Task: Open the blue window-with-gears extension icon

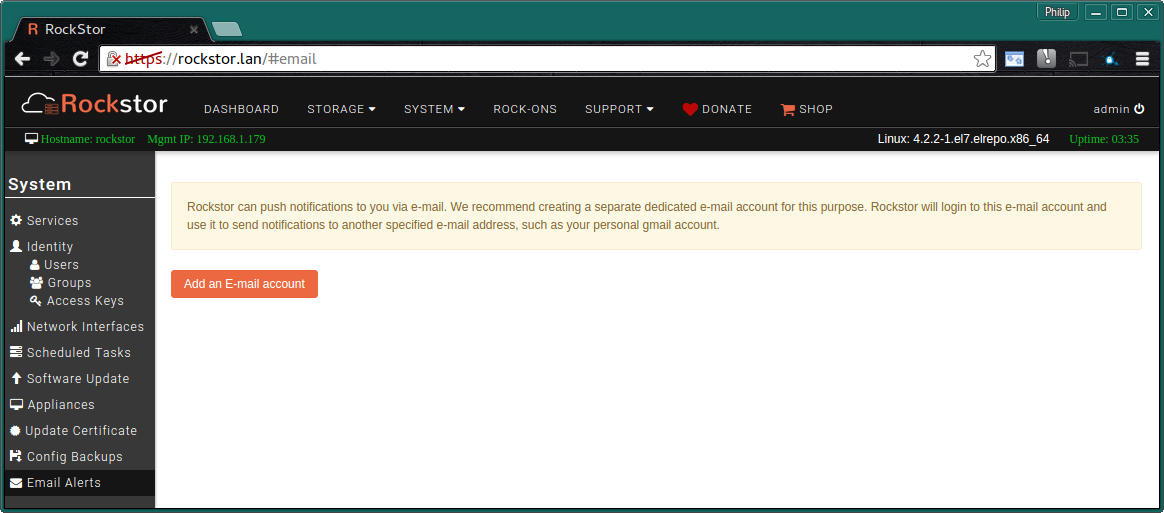Action: pos(1015,59)
